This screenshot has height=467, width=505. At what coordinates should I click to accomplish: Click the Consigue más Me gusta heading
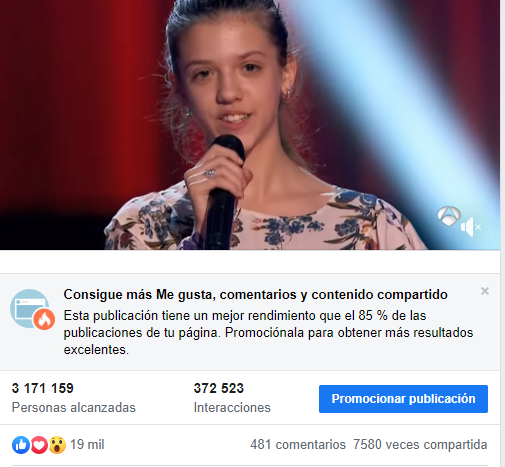255,295
